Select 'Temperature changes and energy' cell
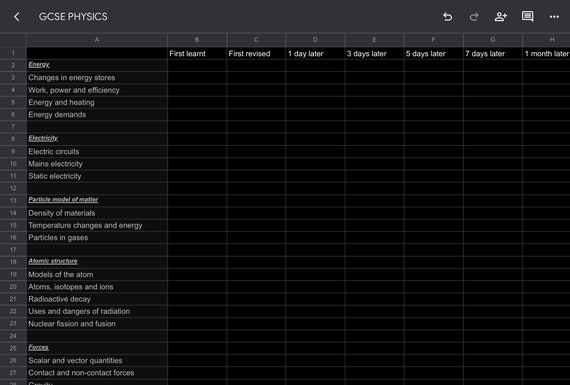This screenshot has height=385, width=570. point(97,225)
